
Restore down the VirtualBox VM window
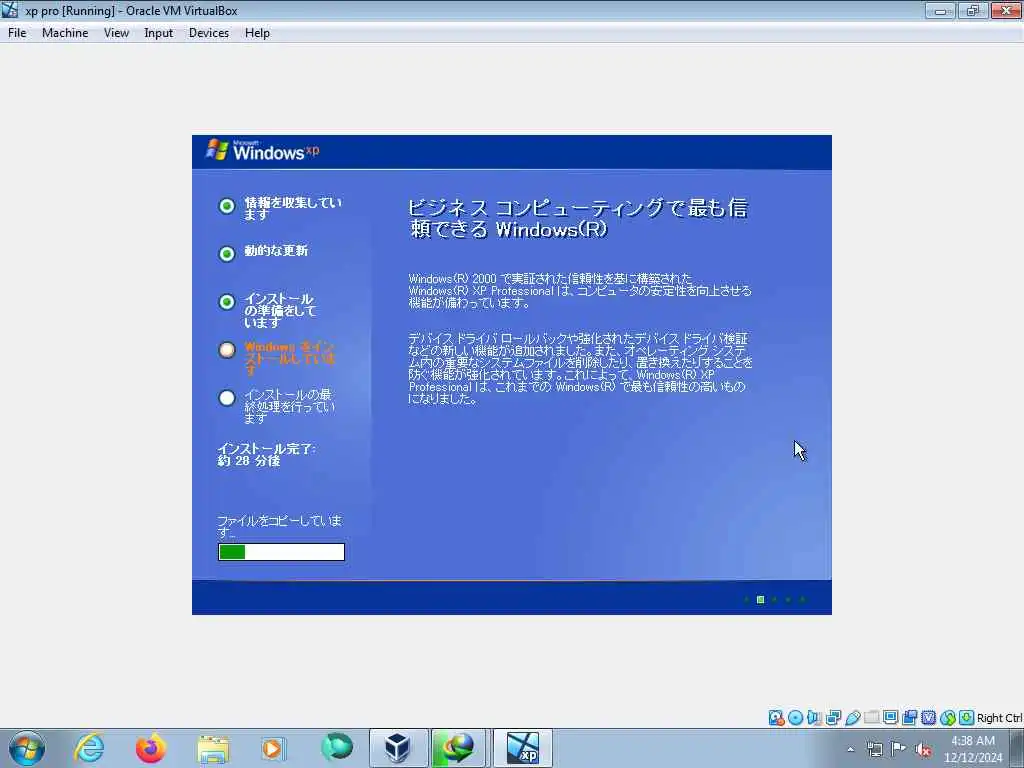click(x=973, y=10)
